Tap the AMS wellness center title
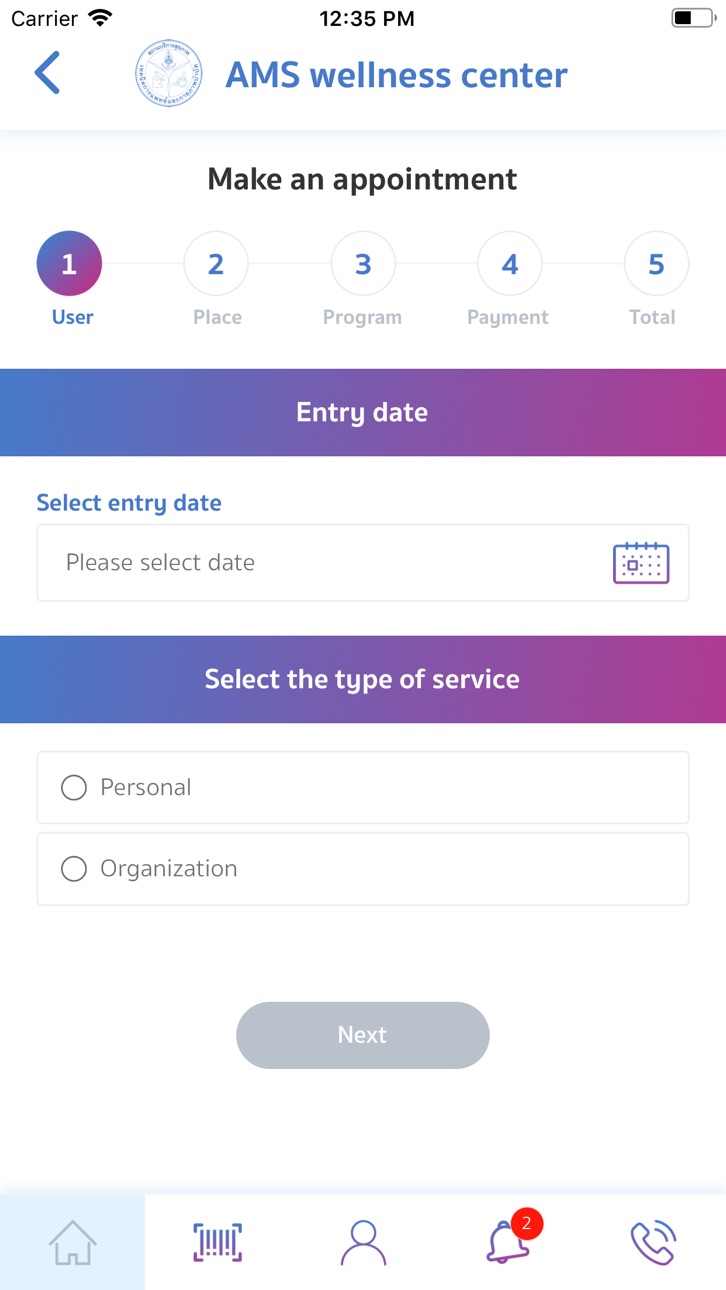The image size is (726, 1290). (396, 75)
